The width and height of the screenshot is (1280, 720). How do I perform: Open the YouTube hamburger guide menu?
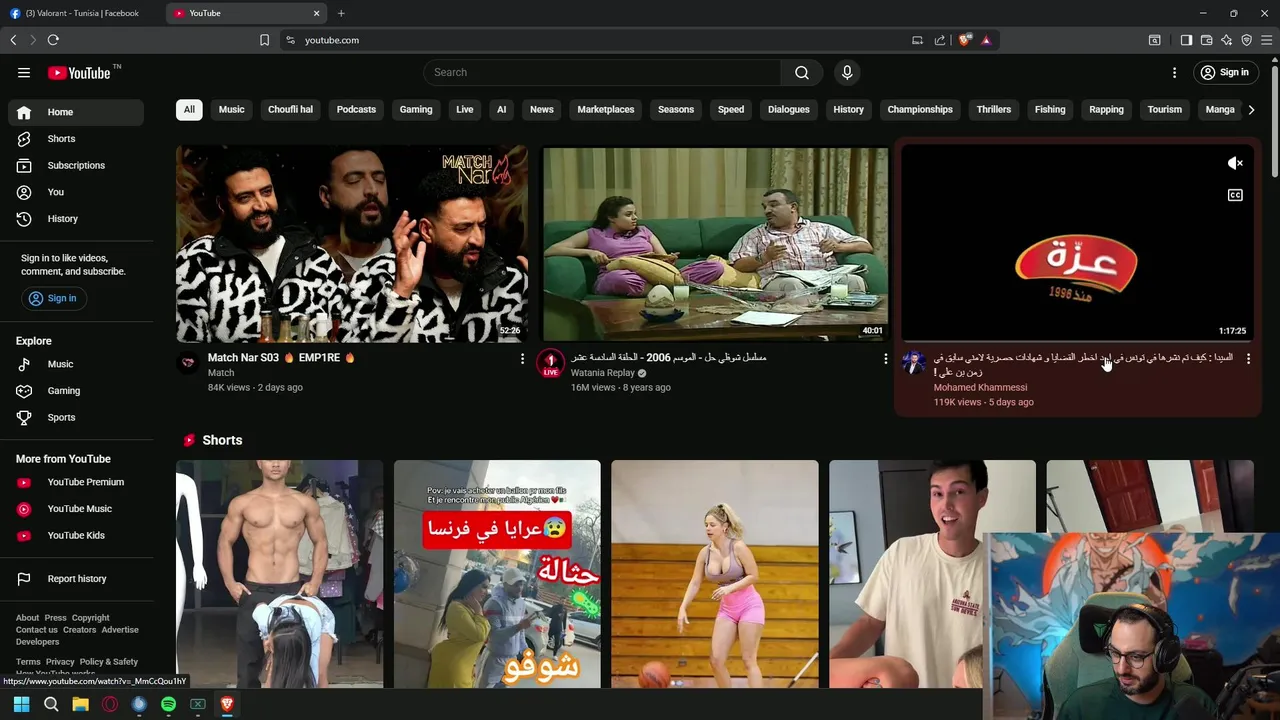[x=24, y=72]
